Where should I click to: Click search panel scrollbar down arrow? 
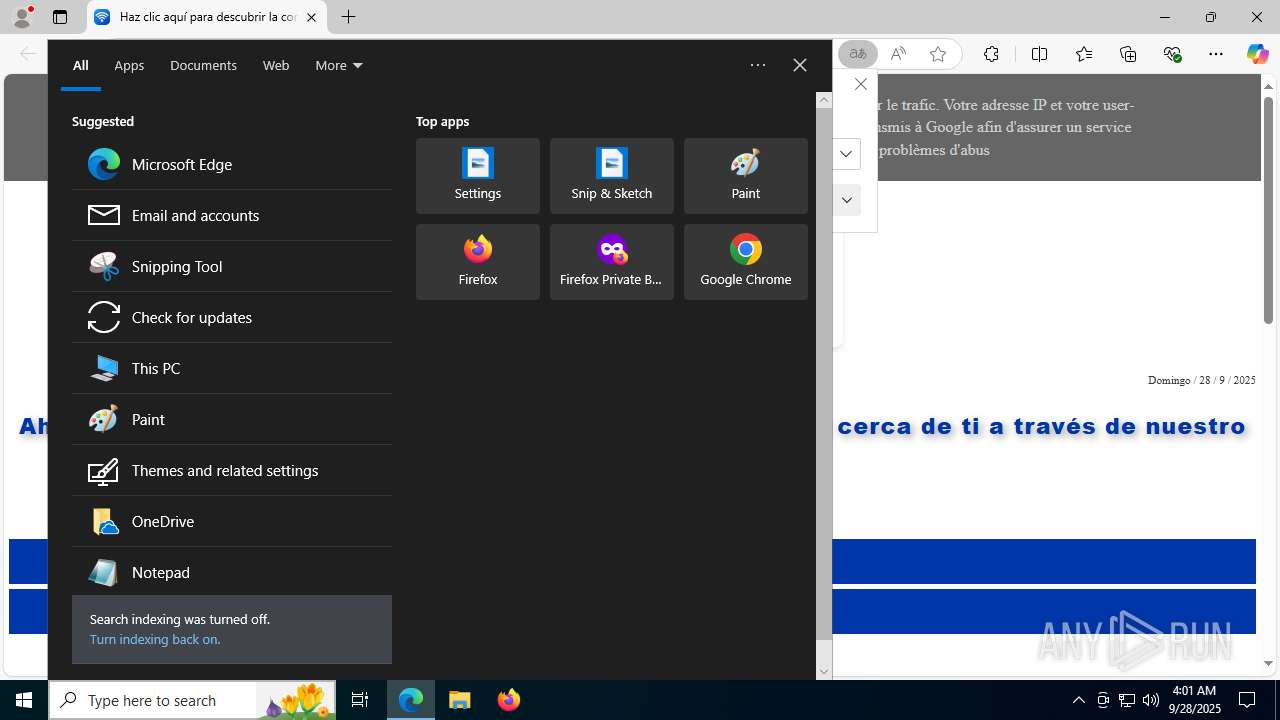(x=824, y=671)
